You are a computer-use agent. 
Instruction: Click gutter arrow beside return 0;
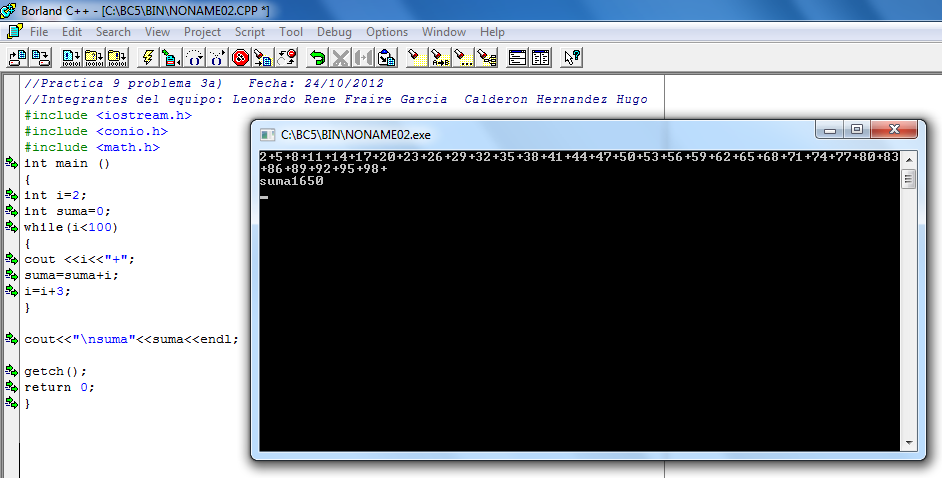pos(11,387)
